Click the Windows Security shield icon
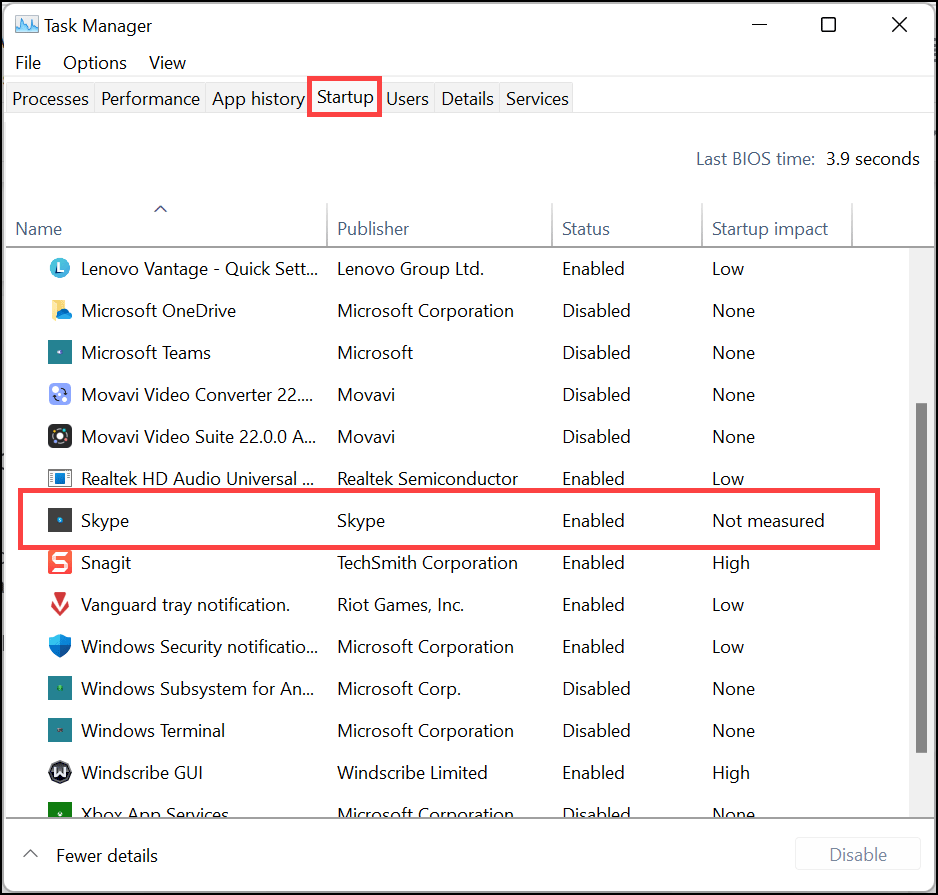This screenshot has height=895, width=938. 60,647
